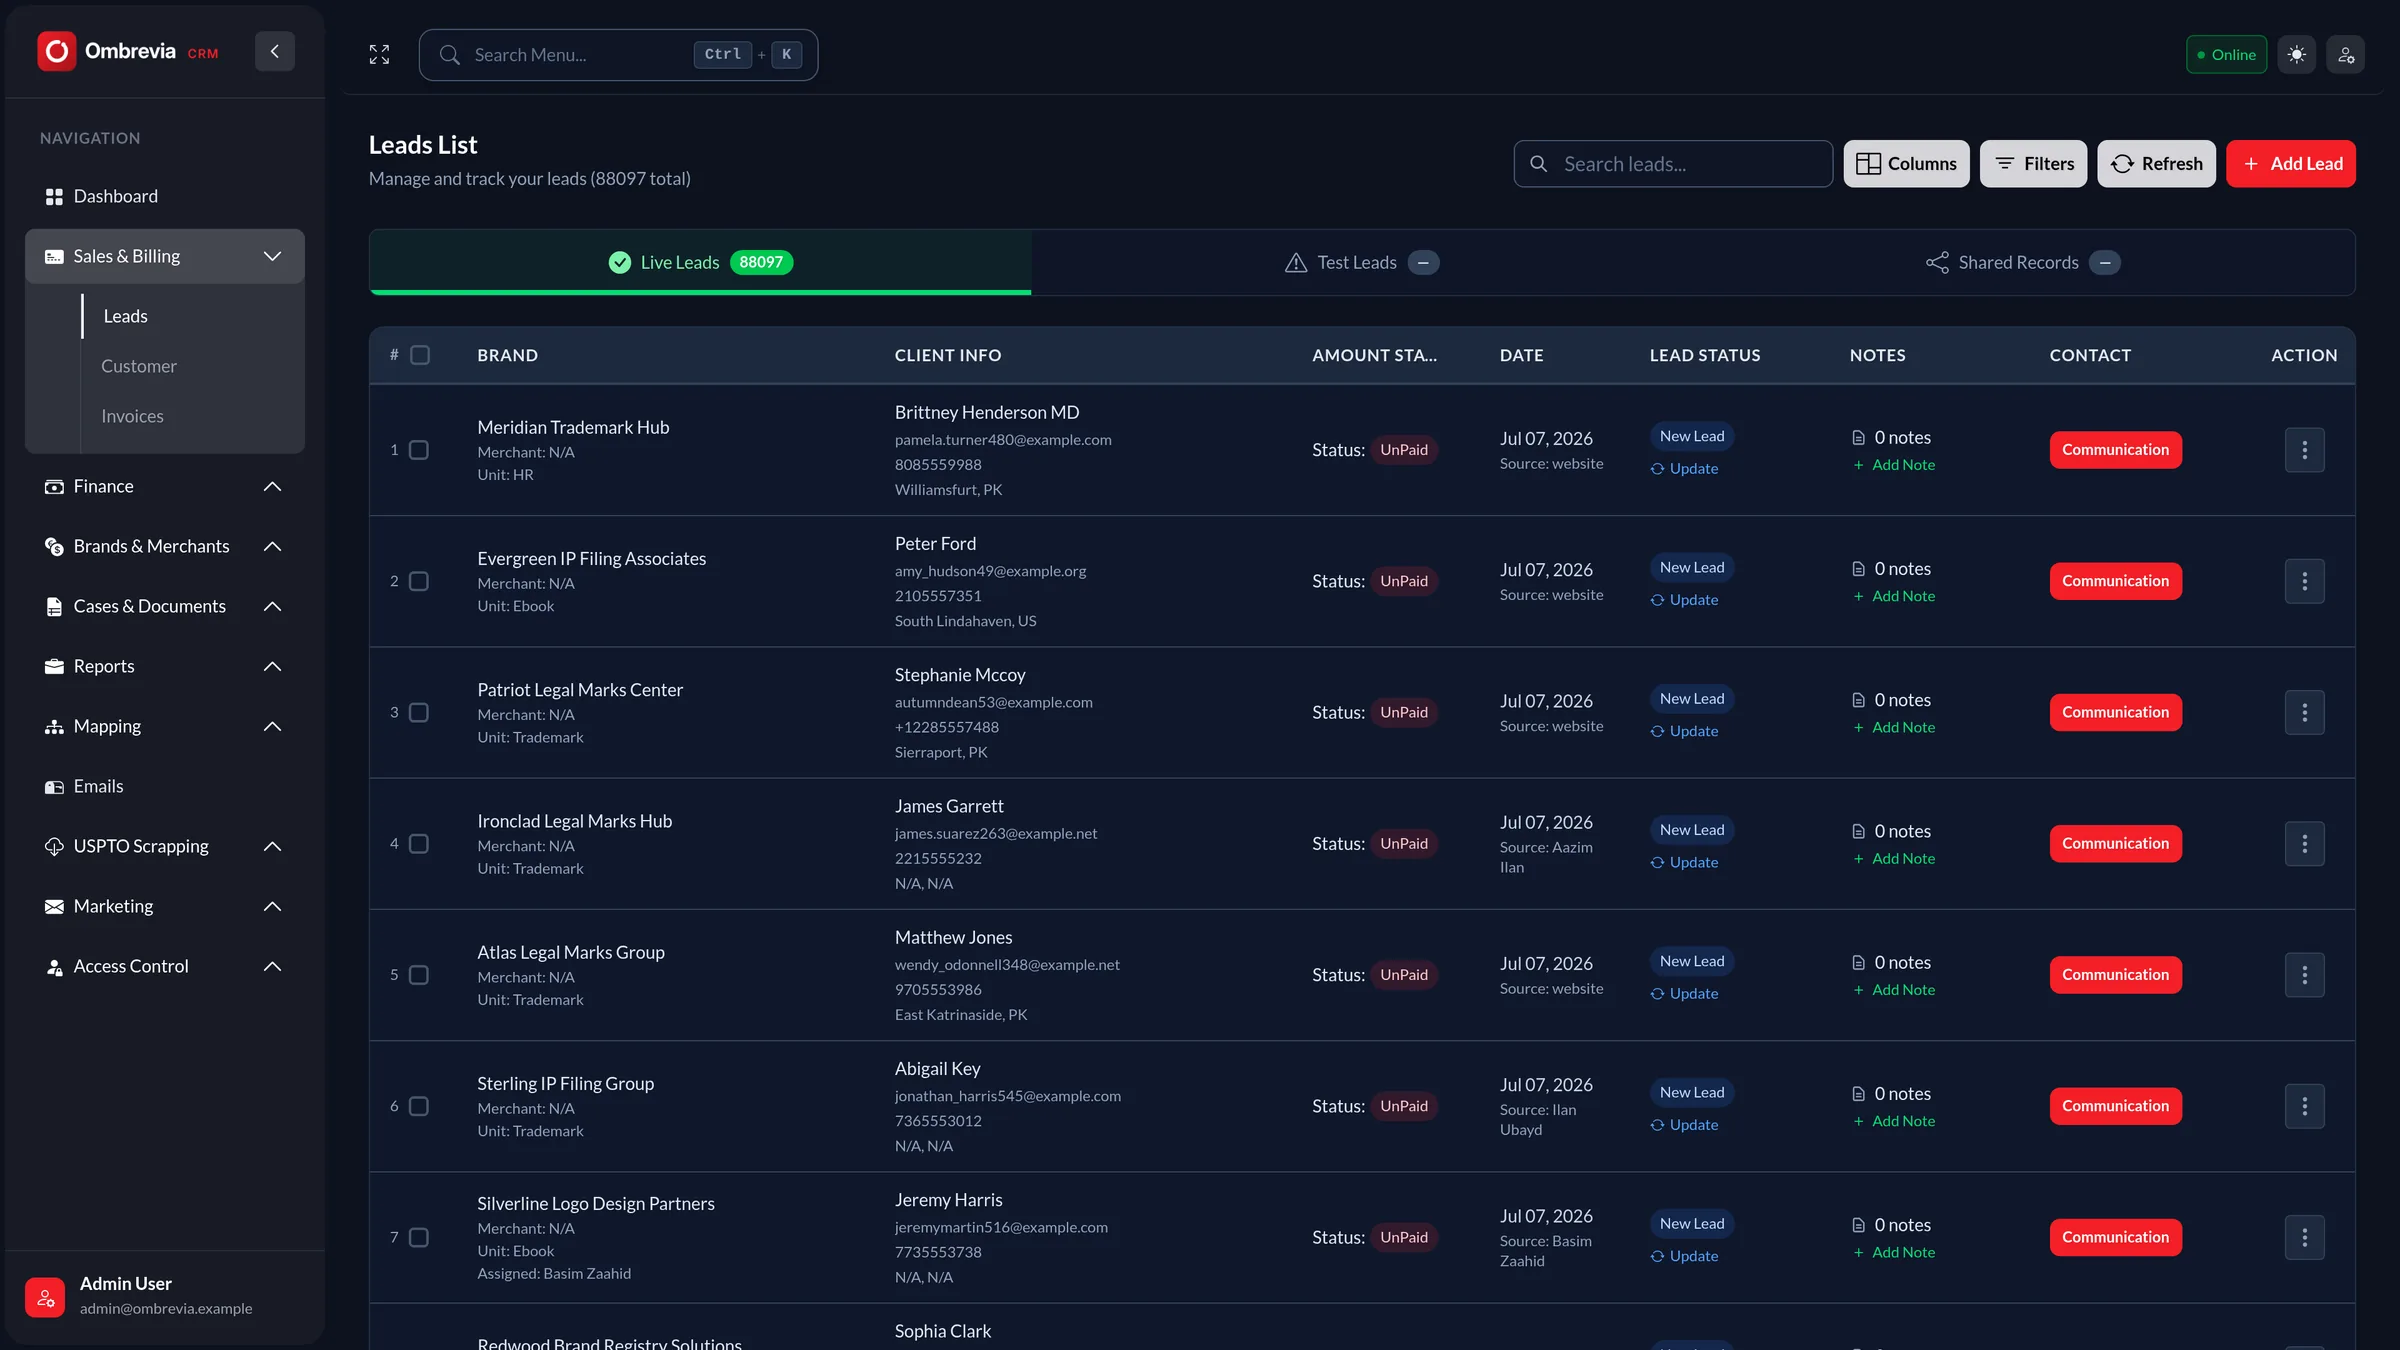Select the checkbox for Evergreen IP Filing Associates row
The image size is (2400, 1350).
pos(419,581)
